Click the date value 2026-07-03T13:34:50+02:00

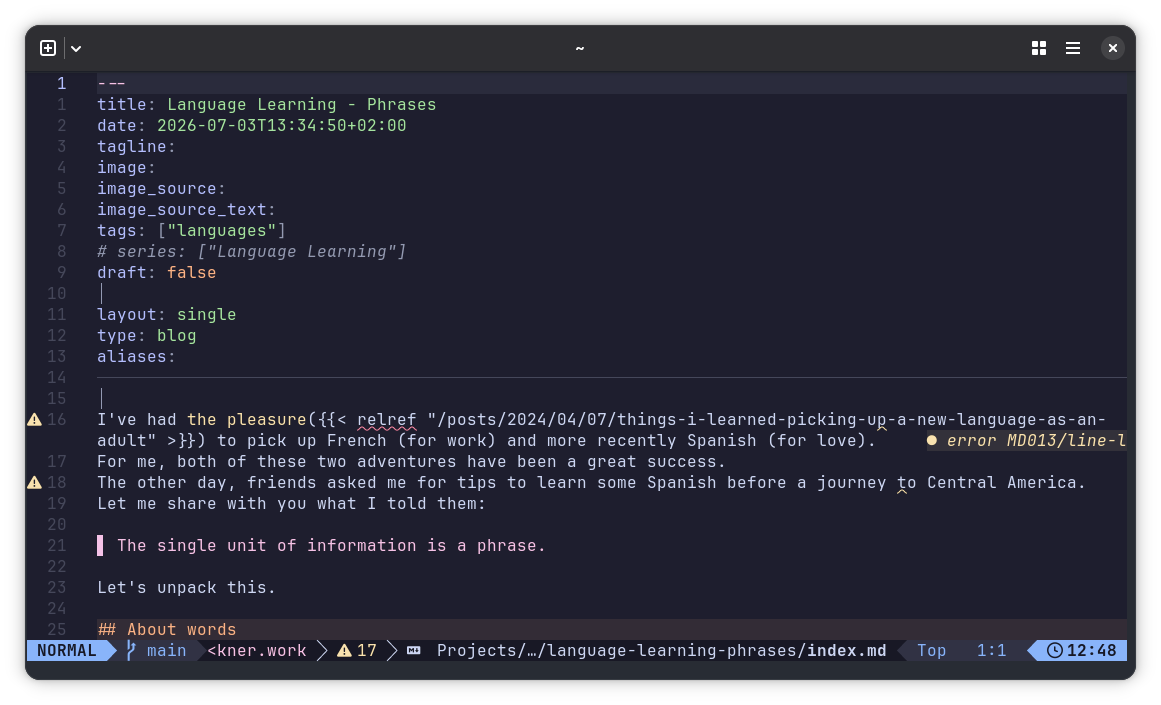[281, 126]
